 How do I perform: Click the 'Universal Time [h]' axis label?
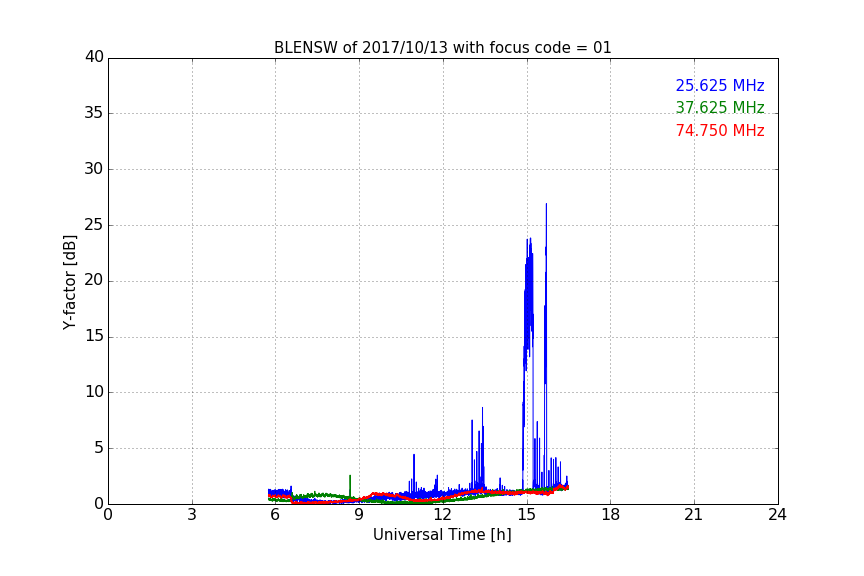[442, 535]
